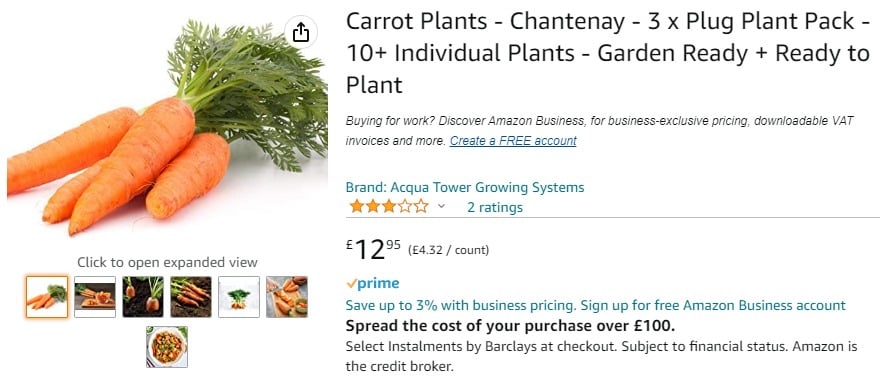Click 'Click to open expanded view' text
895x383 pixels.
coord(167,263)
